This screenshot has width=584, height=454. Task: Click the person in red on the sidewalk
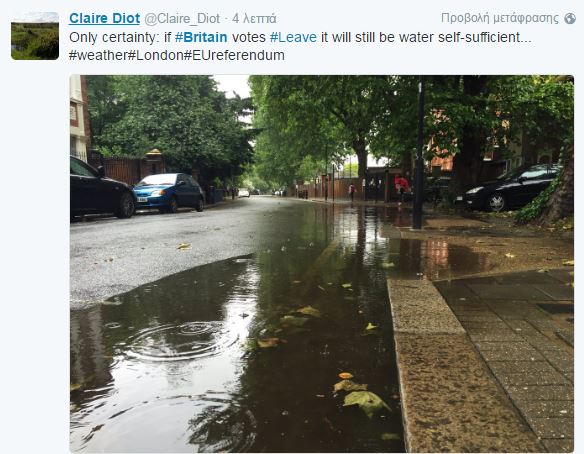pos(402,188)
